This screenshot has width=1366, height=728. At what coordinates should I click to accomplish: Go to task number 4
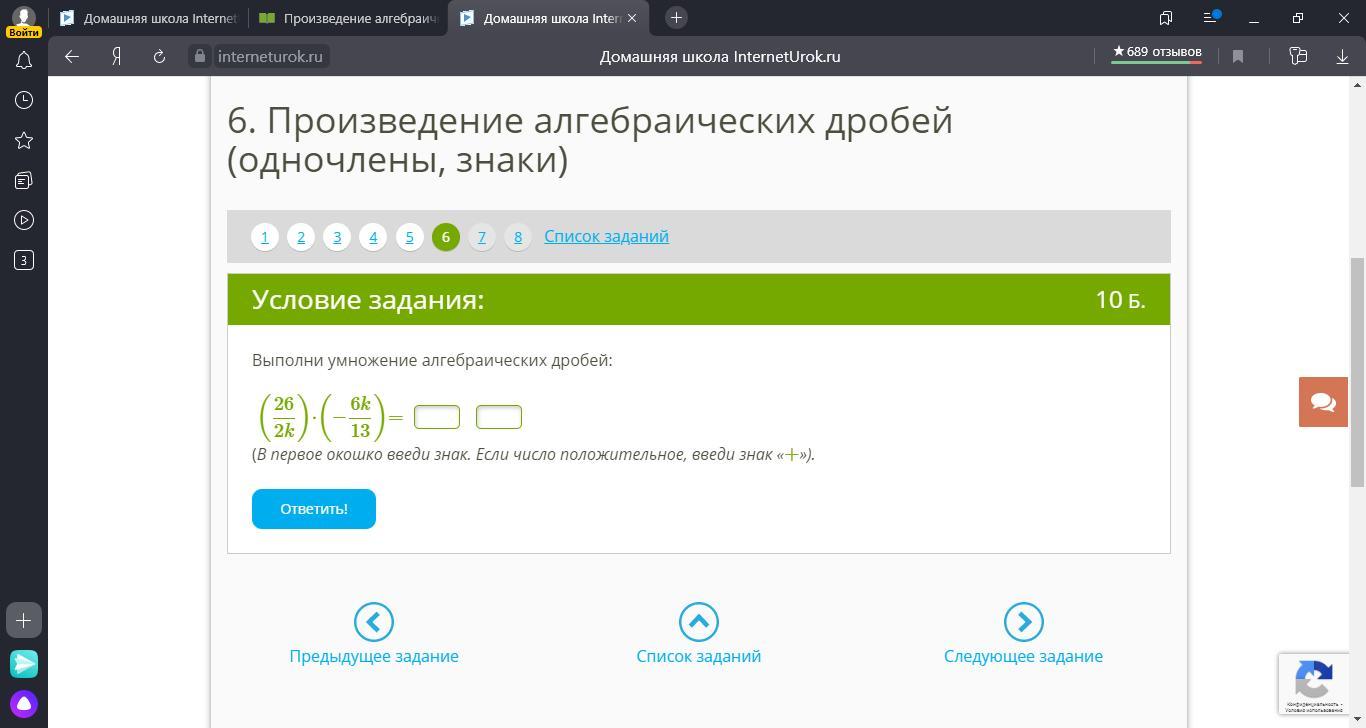(x=373, y=237)
